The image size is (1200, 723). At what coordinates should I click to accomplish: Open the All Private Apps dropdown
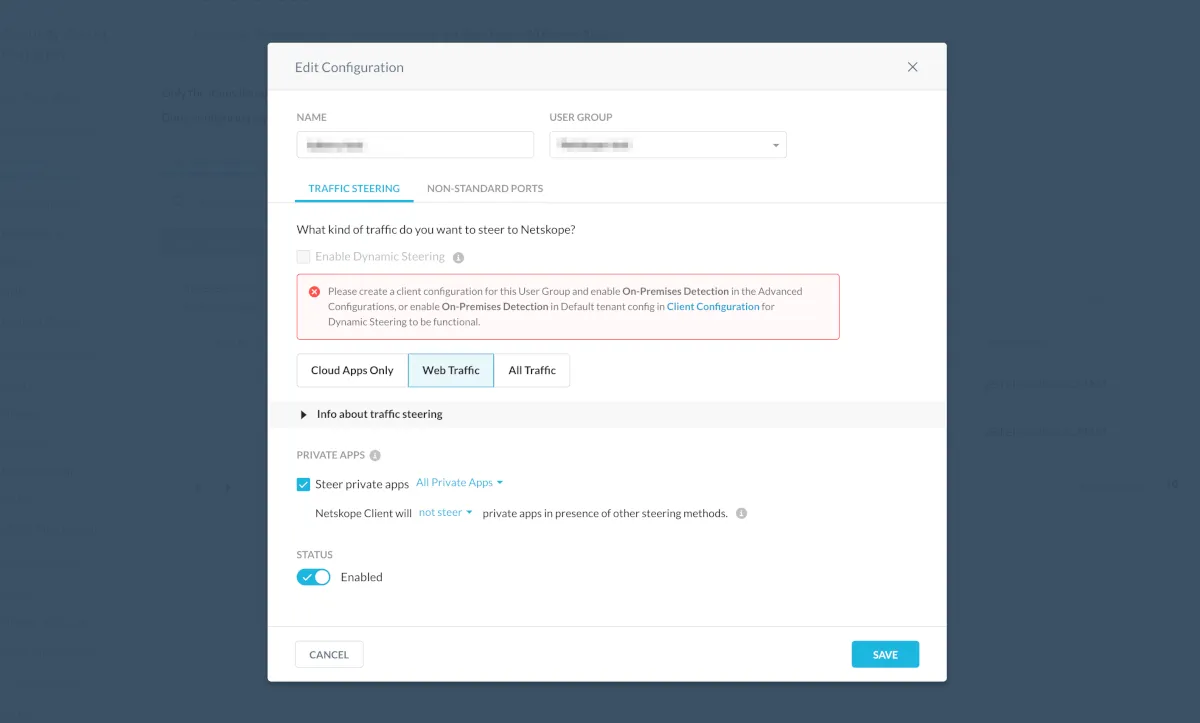pyautogui.click(x=459, y=483)
